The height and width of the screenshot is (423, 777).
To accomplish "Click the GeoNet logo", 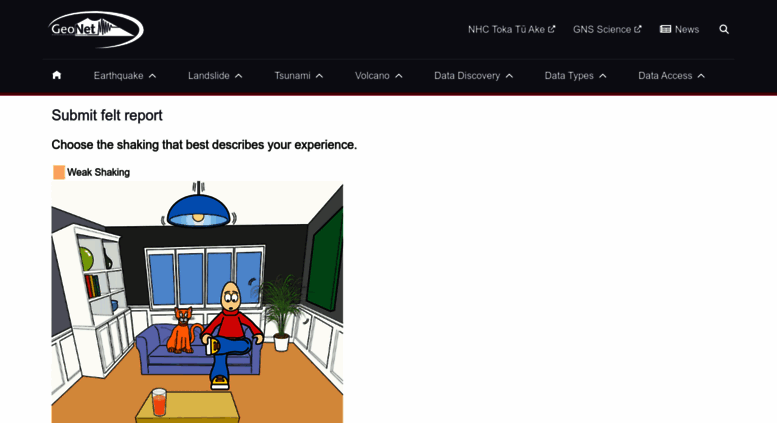I will pyautogui.click(x=96, y=29).
